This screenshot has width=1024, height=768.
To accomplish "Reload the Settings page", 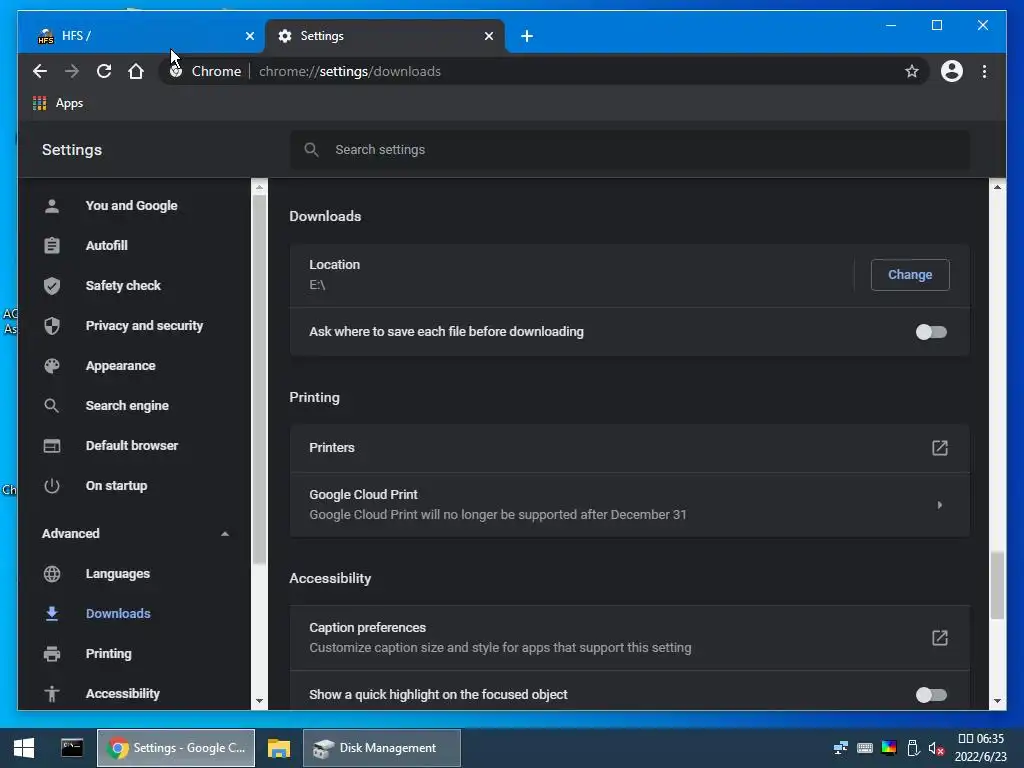I will click(104, 71).
